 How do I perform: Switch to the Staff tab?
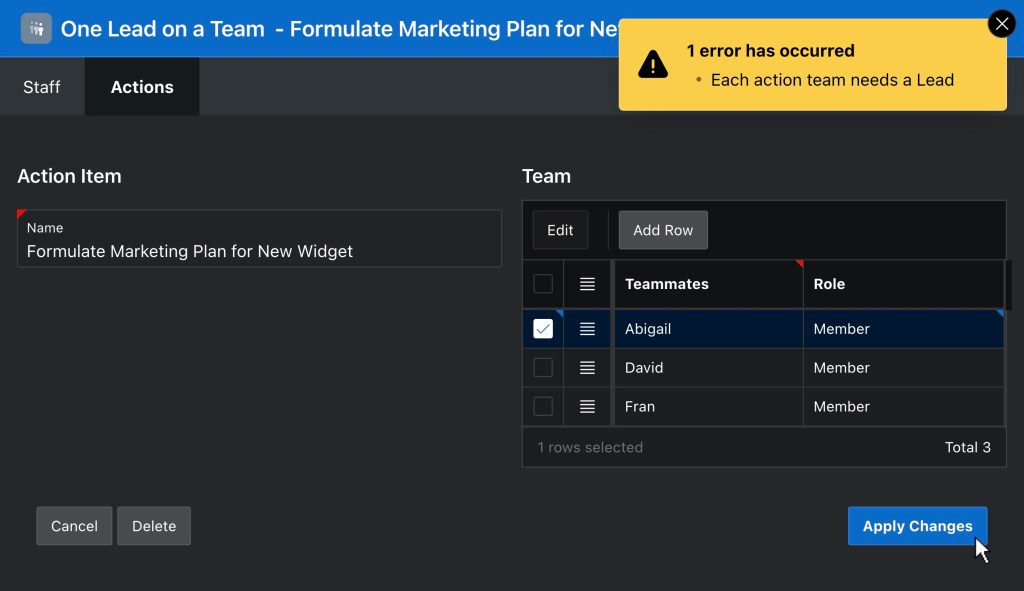(42, 87)
